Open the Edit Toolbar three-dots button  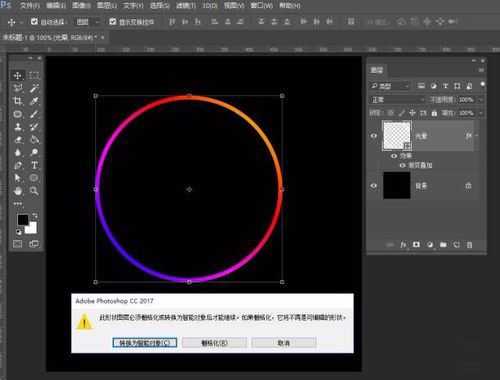point(18,203)
